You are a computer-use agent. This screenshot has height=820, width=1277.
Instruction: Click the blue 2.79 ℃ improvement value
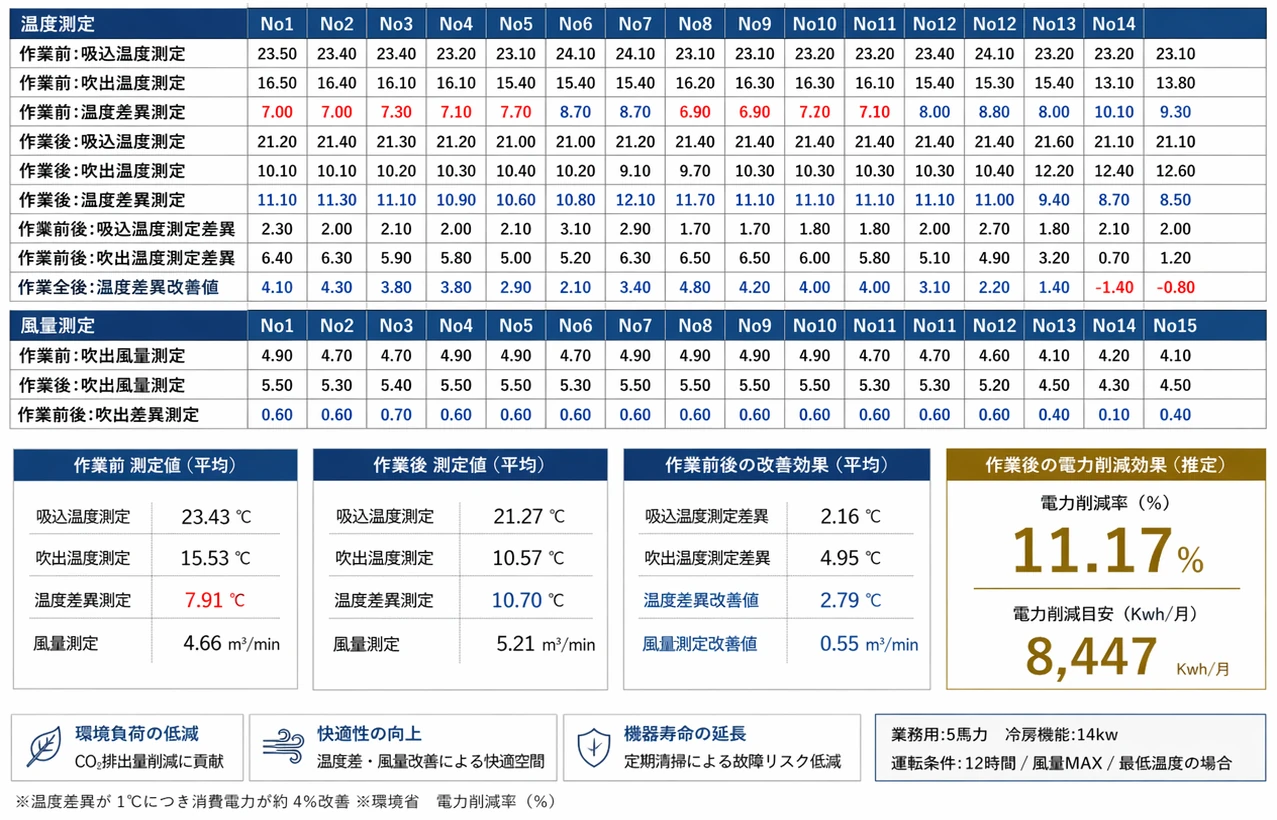pyautogui.click(x=851, y=601)
